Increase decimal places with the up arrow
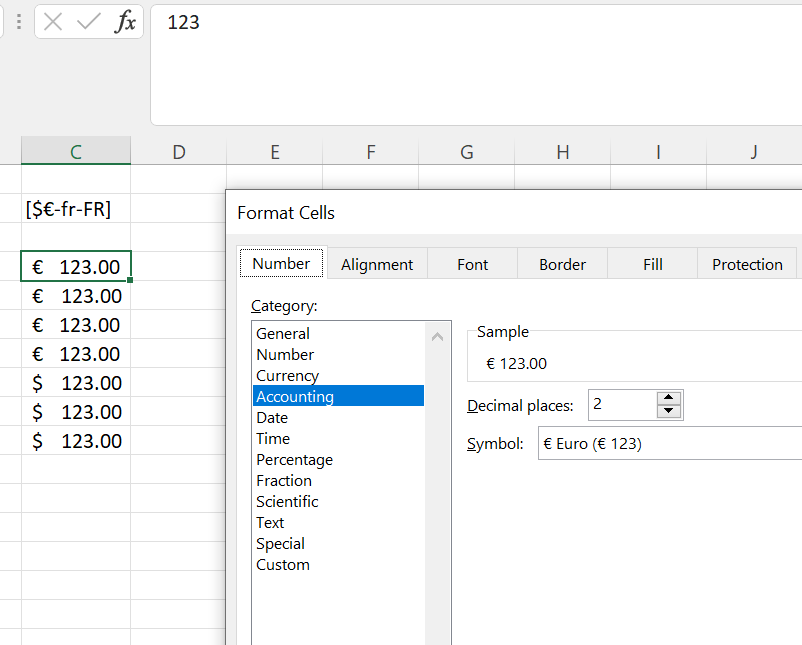 (x=669, y=398)
